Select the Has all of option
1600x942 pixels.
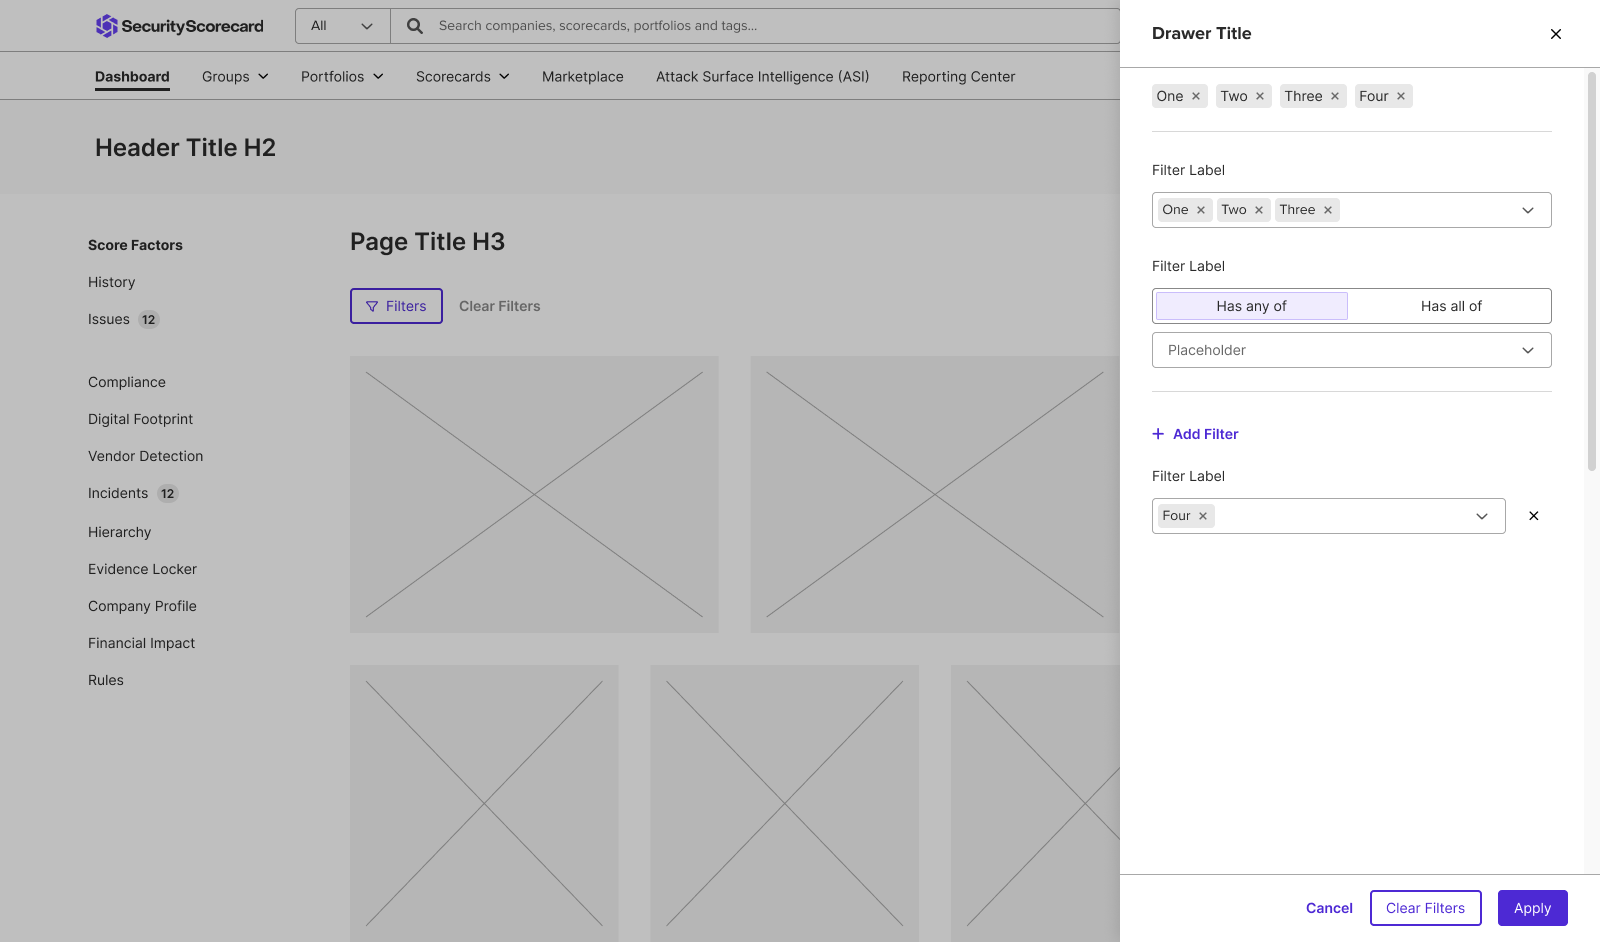tap(1451, 306)
